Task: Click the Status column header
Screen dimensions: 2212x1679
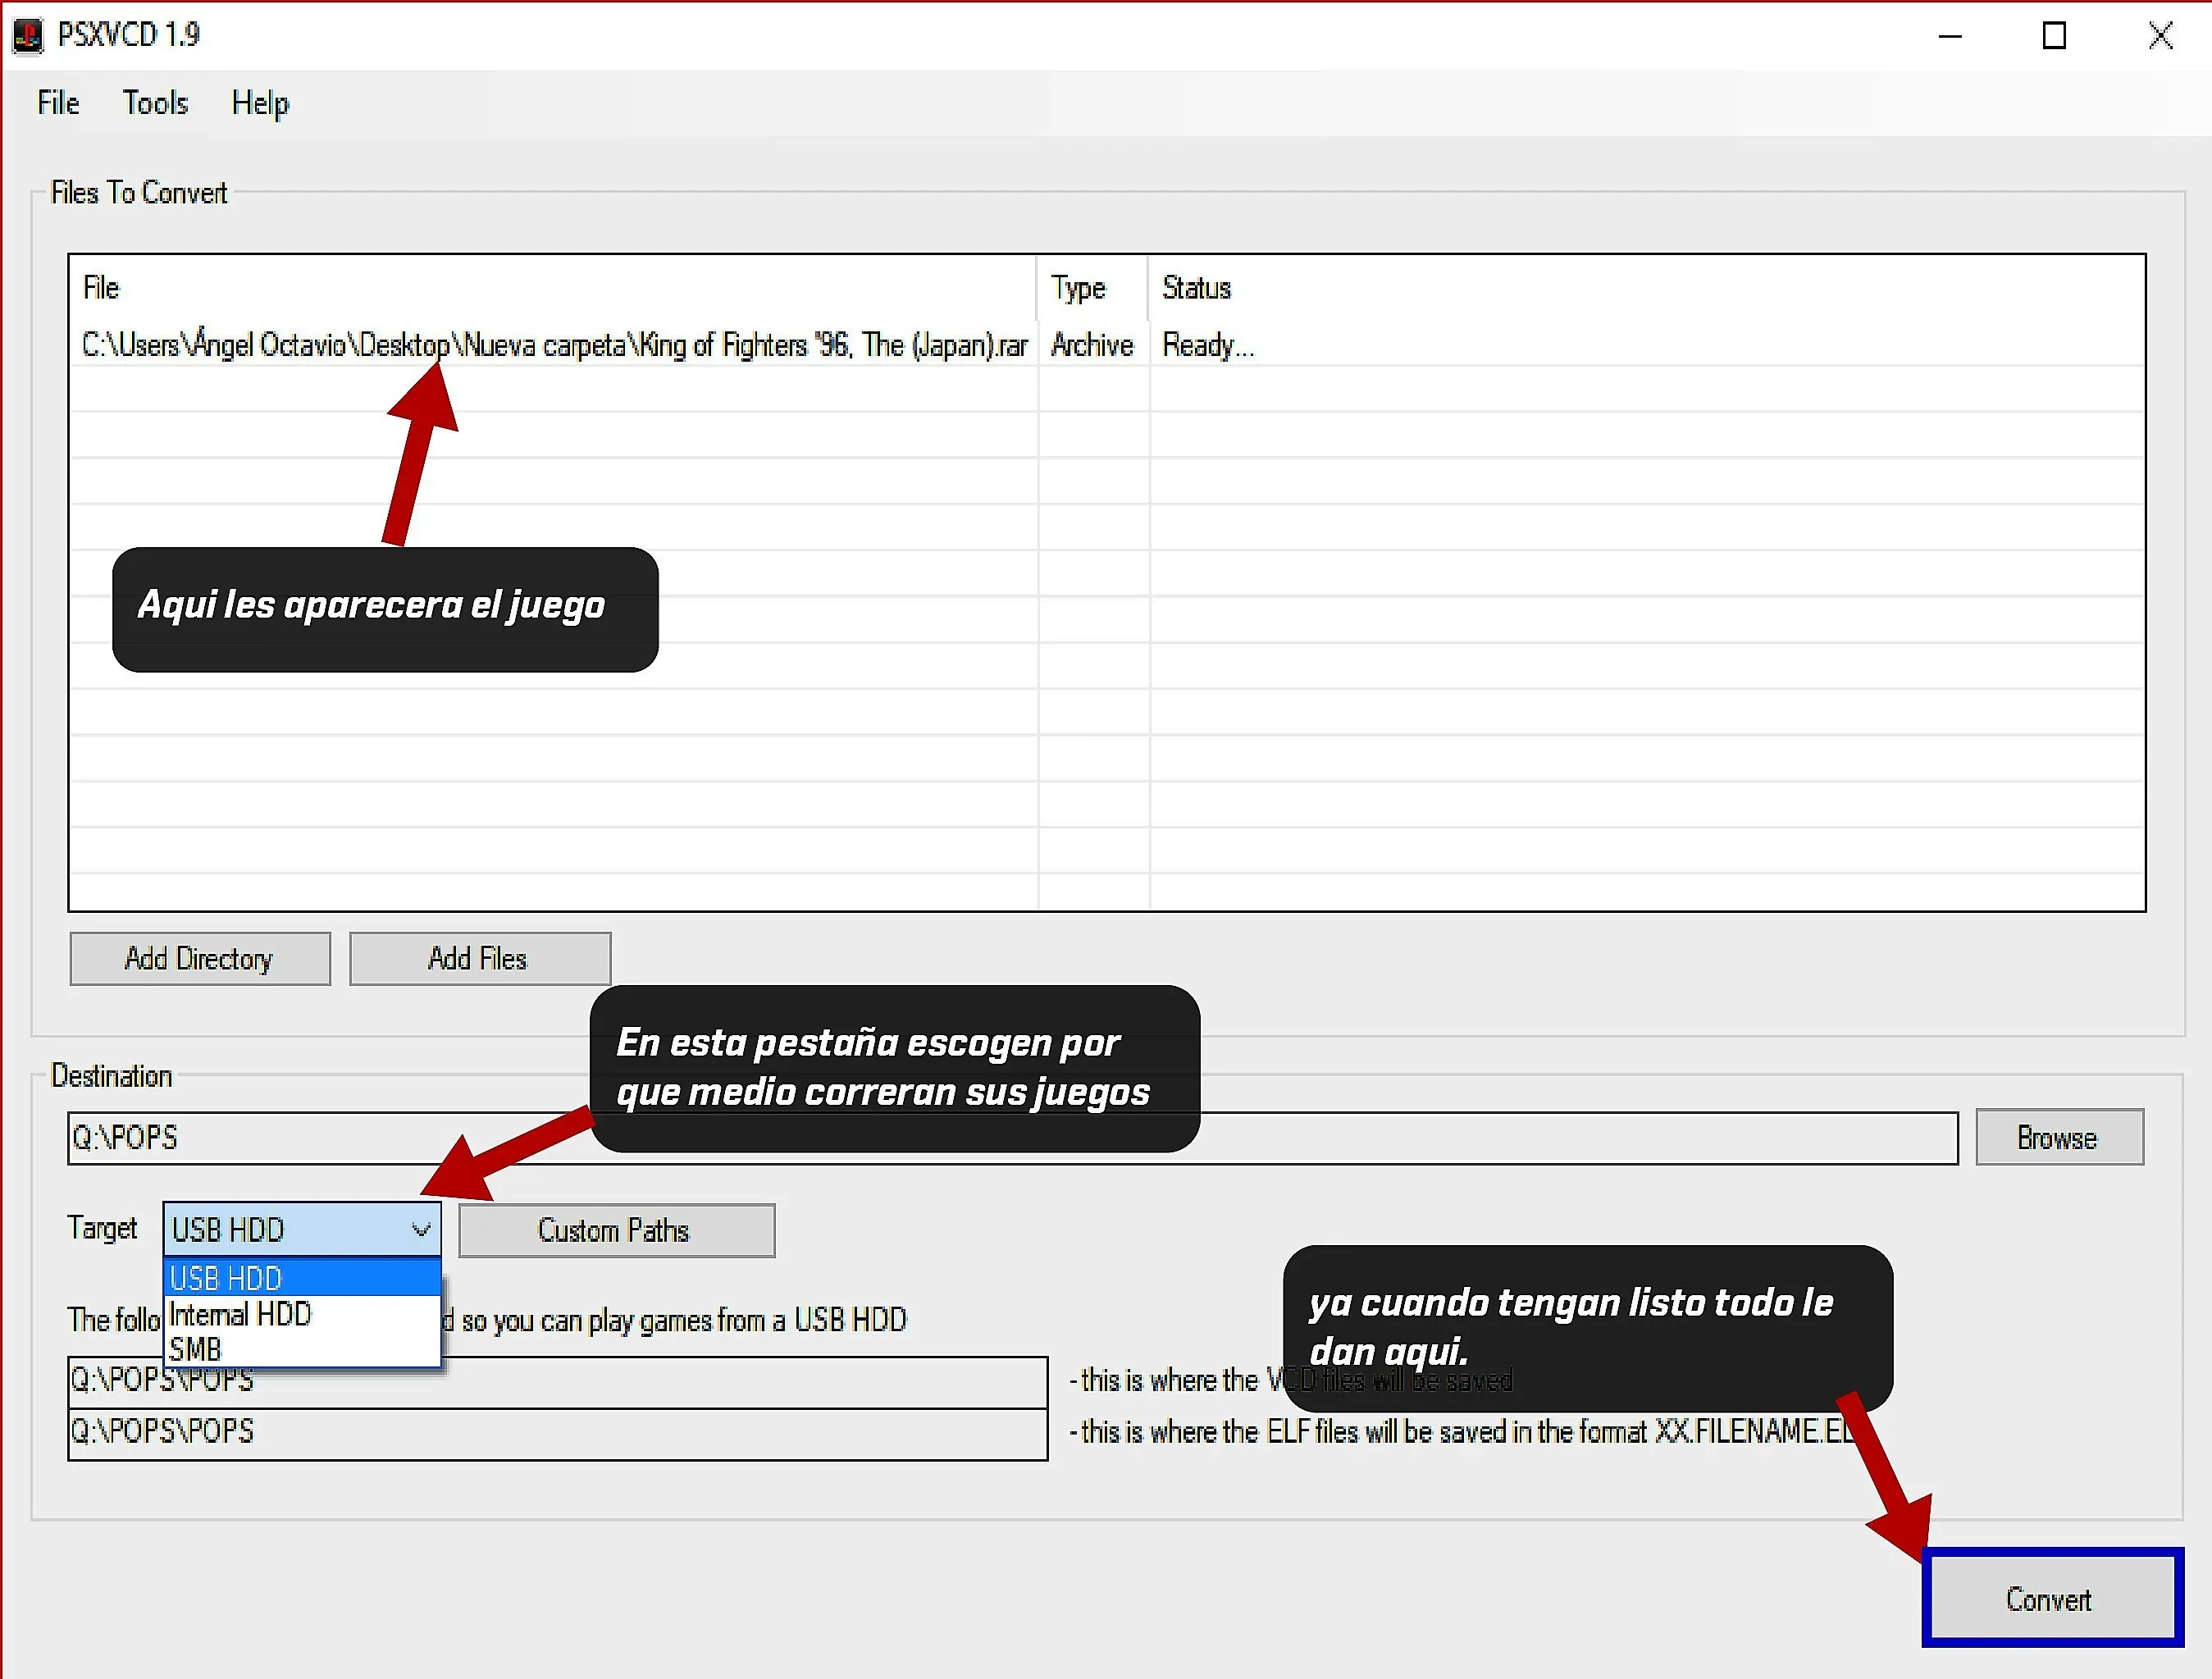Action: [1646, 288]
